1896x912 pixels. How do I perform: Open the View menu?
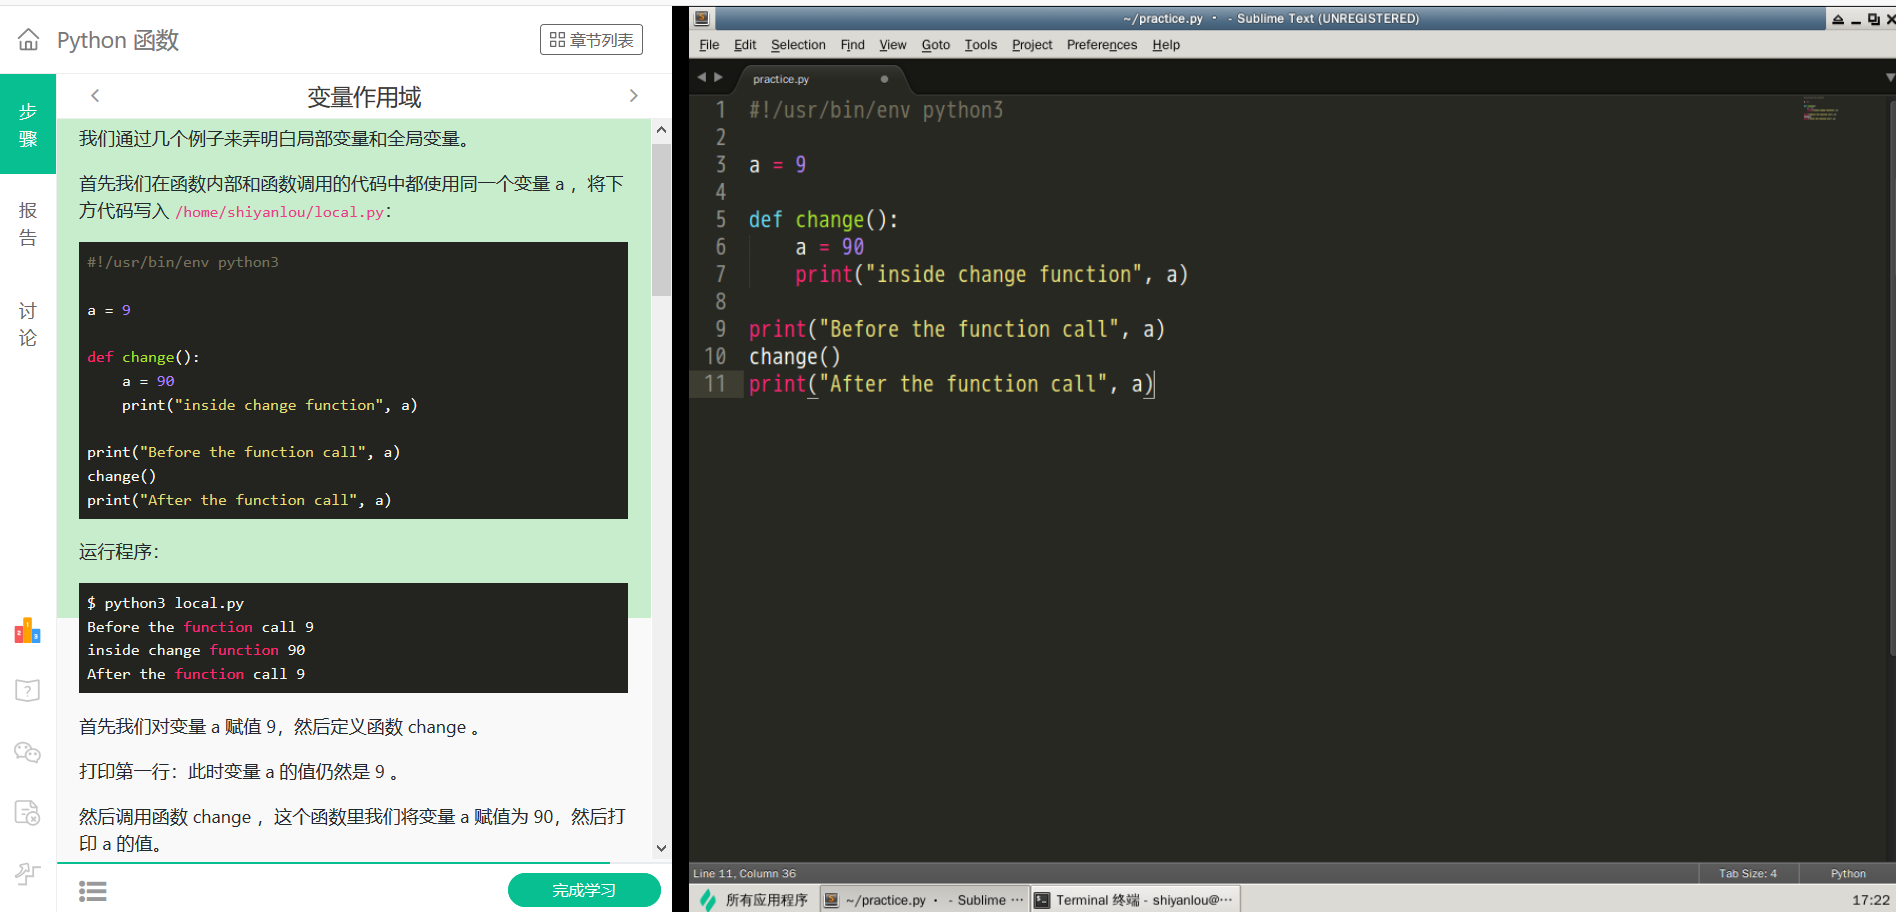pos(892,45)
